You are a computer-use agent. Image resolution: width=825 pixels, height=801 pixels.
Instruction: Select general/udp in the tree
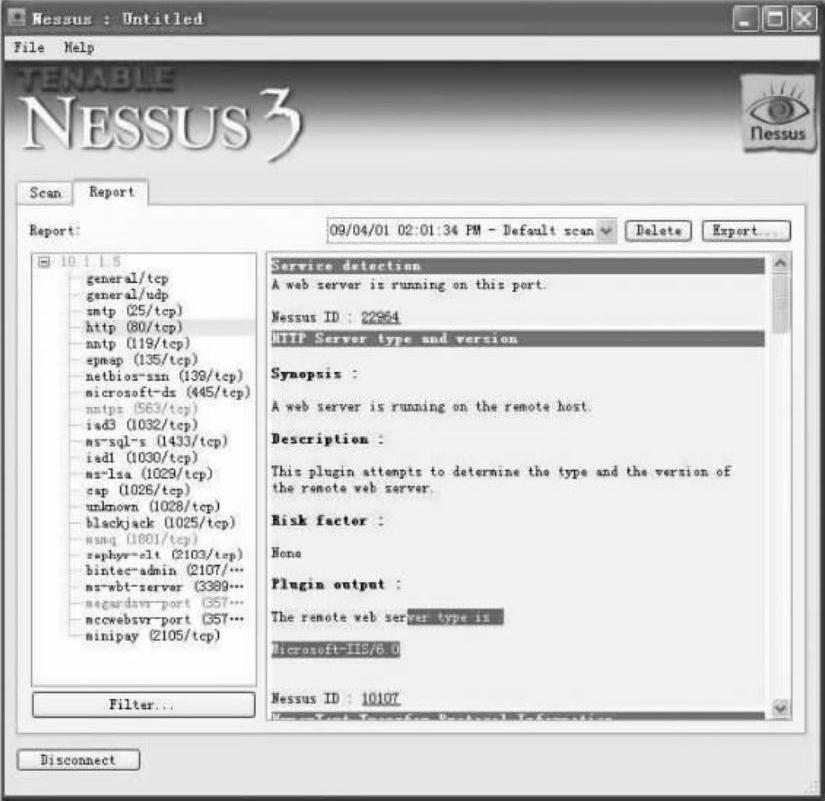tap(127, 295)
